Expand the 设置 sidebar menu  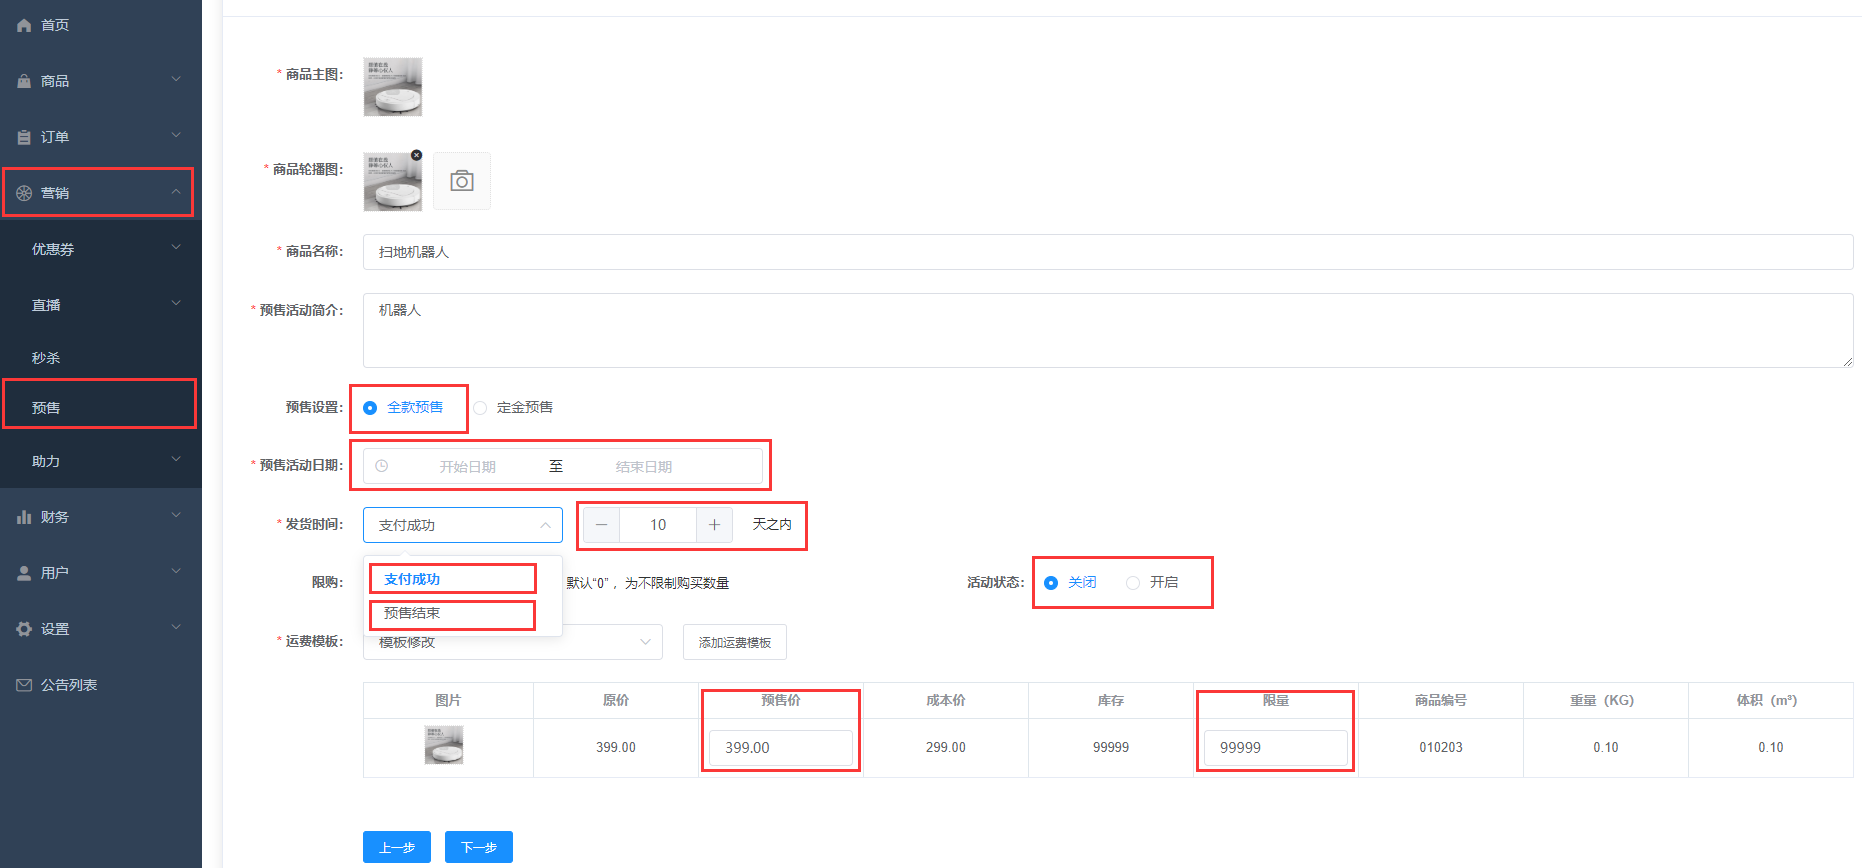176,628
